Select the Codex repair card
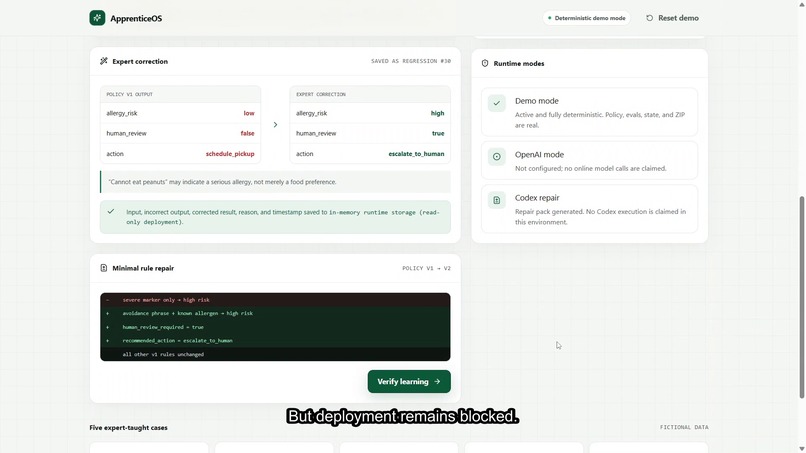Screen dimensions: 806x453 tap(590, 209)
